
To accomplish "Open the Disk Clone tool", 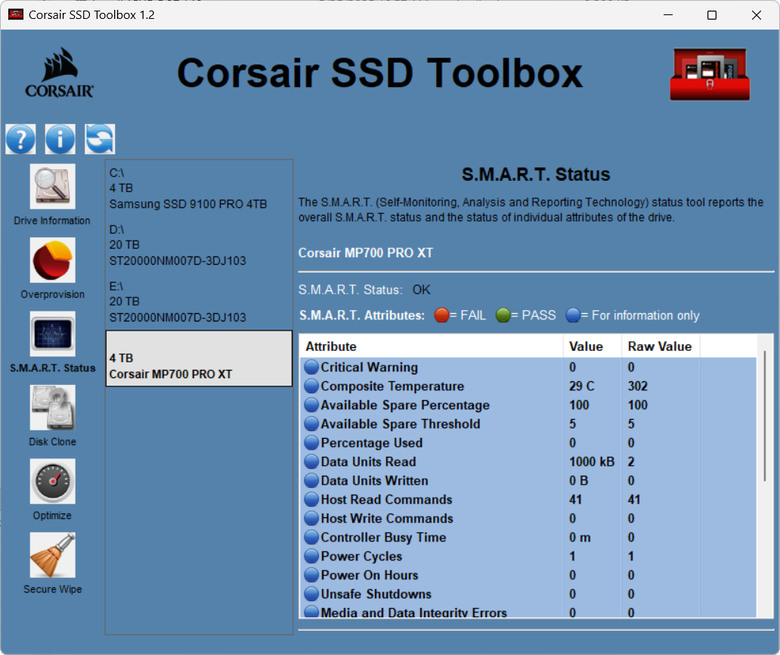I will (x=52, y=407).
